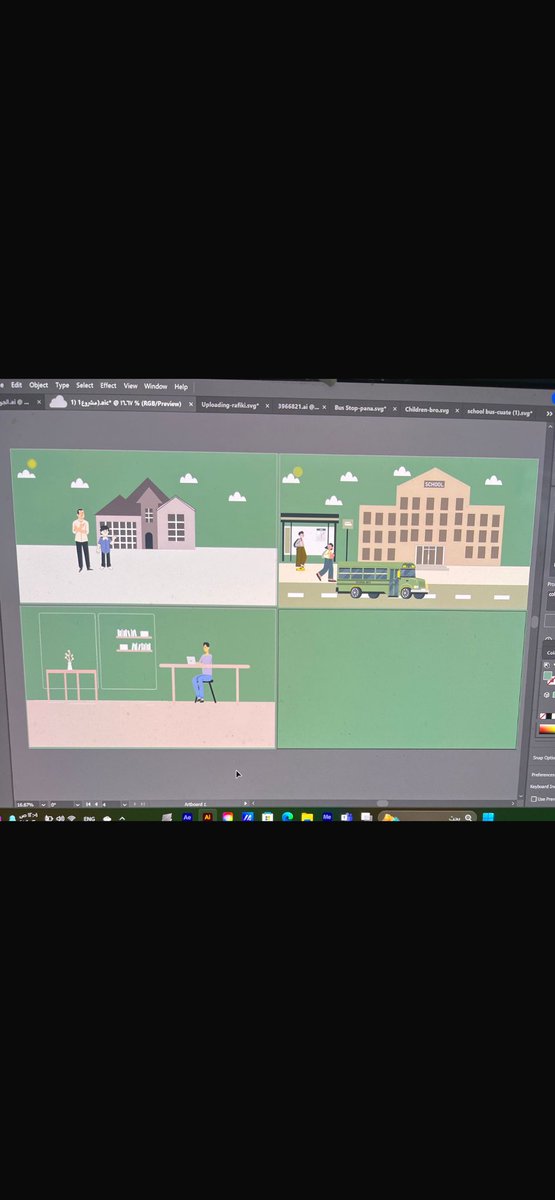Switch to Bus Stop-pana.svg document tab

(359, 408)
